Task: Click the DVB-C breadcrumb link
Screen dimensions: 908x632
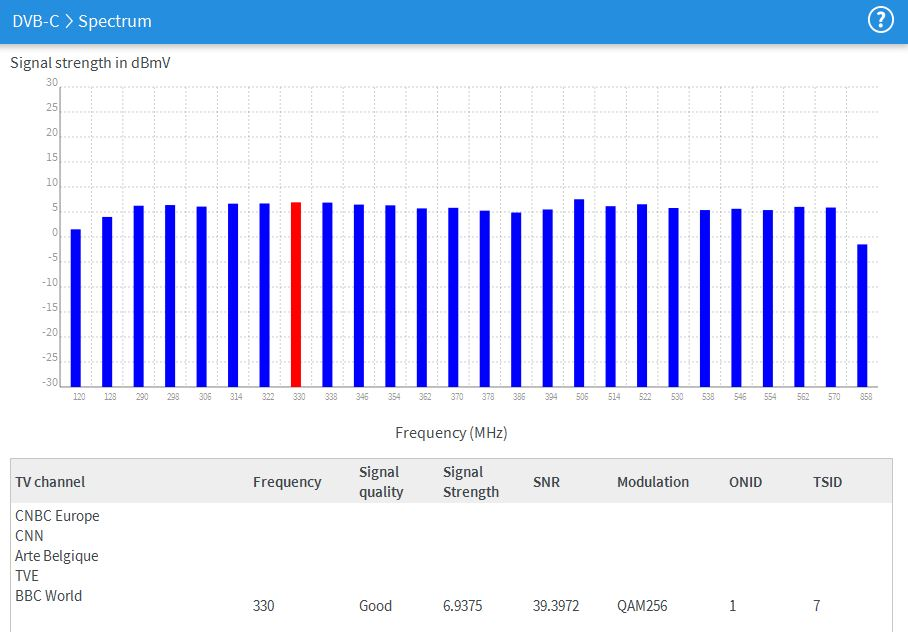Action: point(35,21)
